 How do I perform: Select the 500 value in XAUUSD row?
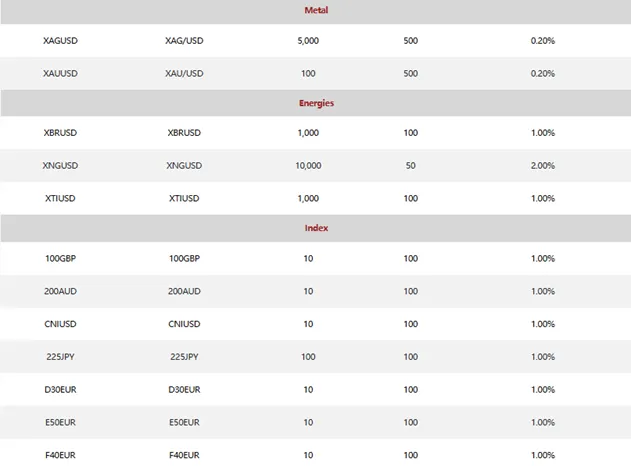coord(411,73)
